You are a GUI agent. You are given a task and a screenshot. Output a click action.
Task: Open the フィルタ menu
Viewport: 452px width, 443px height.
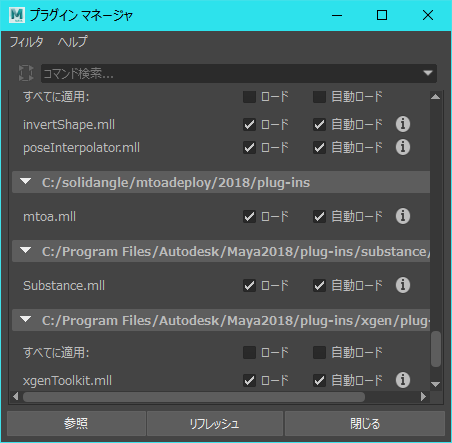[x=26, y=42]
